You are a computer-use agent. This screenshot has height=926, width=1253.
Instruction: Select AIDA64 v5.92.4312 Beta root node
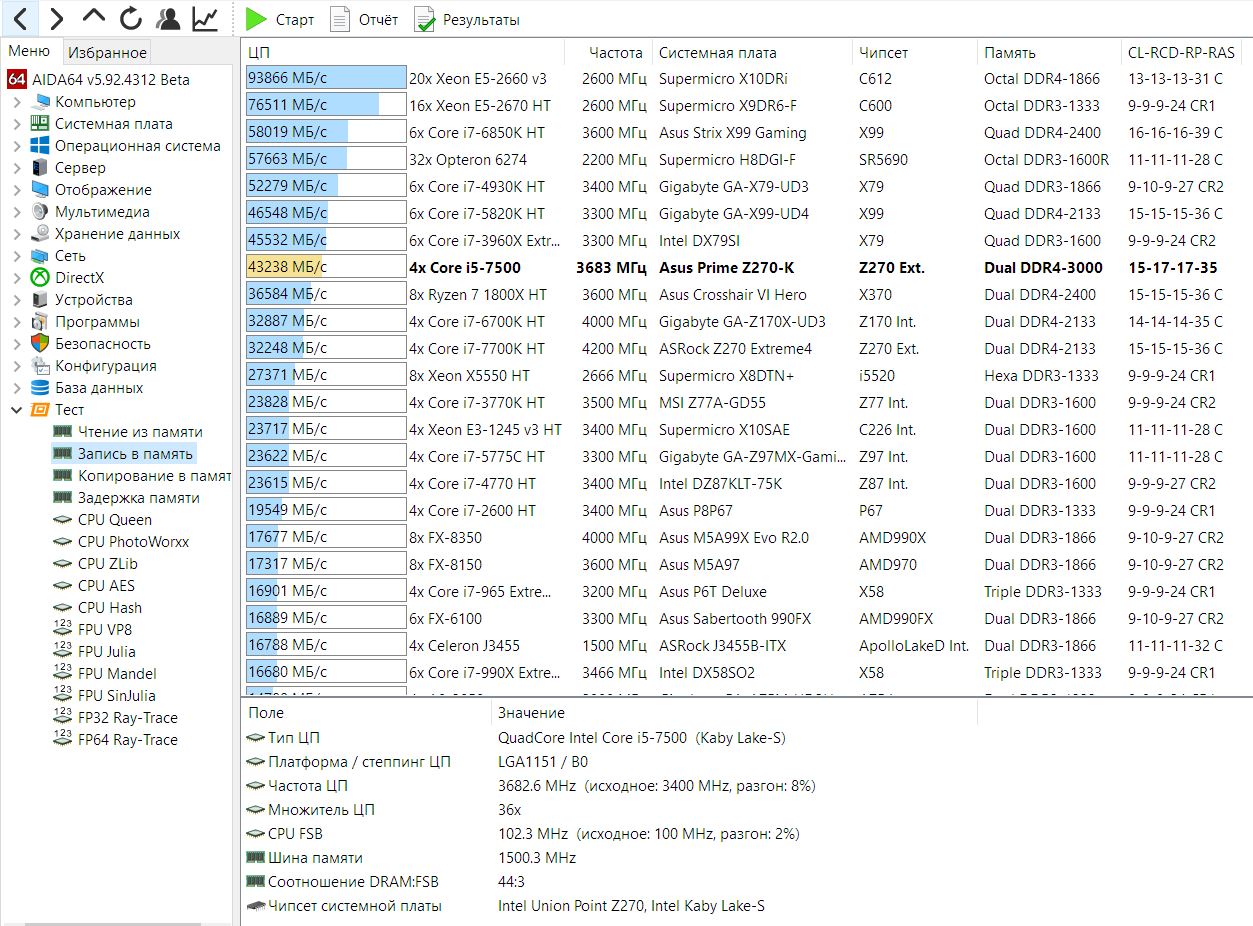112,79
